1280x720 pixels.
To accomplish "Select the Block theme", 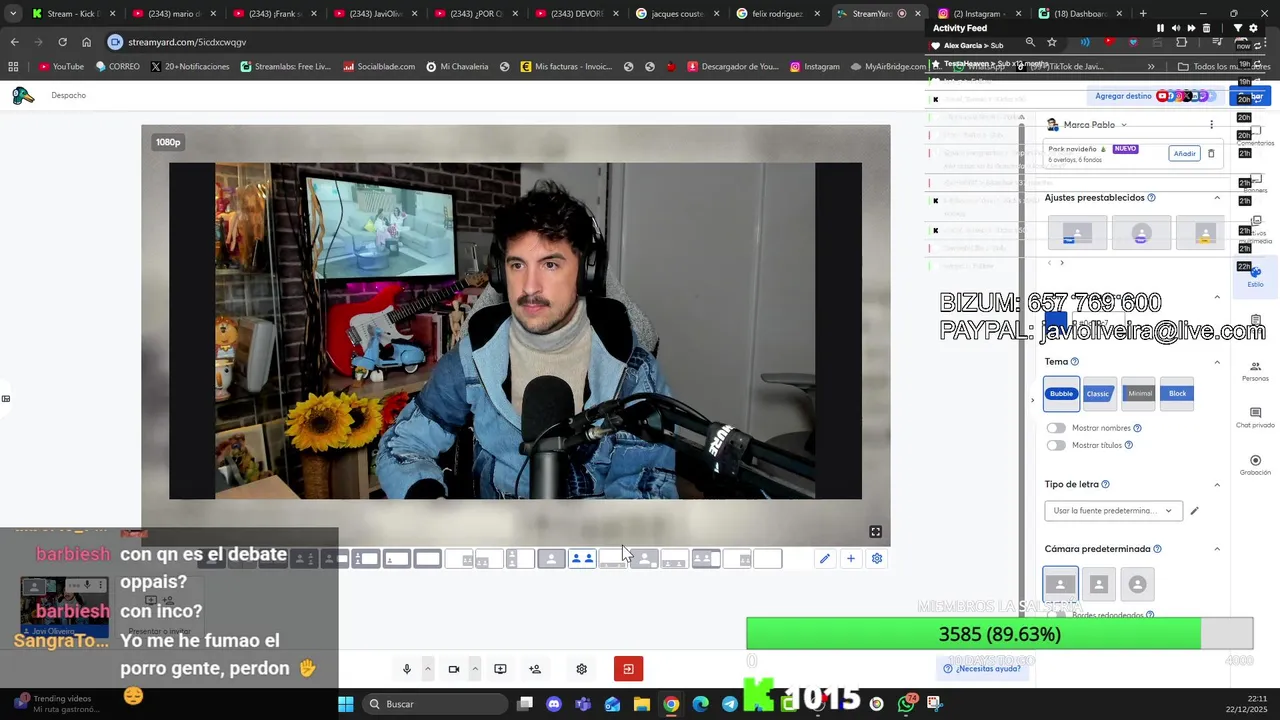I will tap(1177, 394).
